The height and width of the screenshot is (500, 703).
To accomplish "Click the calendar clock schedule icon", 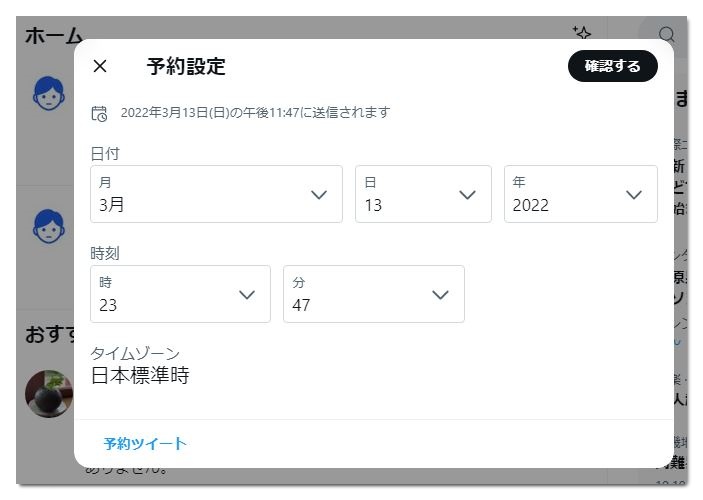I will pos(99,113).
